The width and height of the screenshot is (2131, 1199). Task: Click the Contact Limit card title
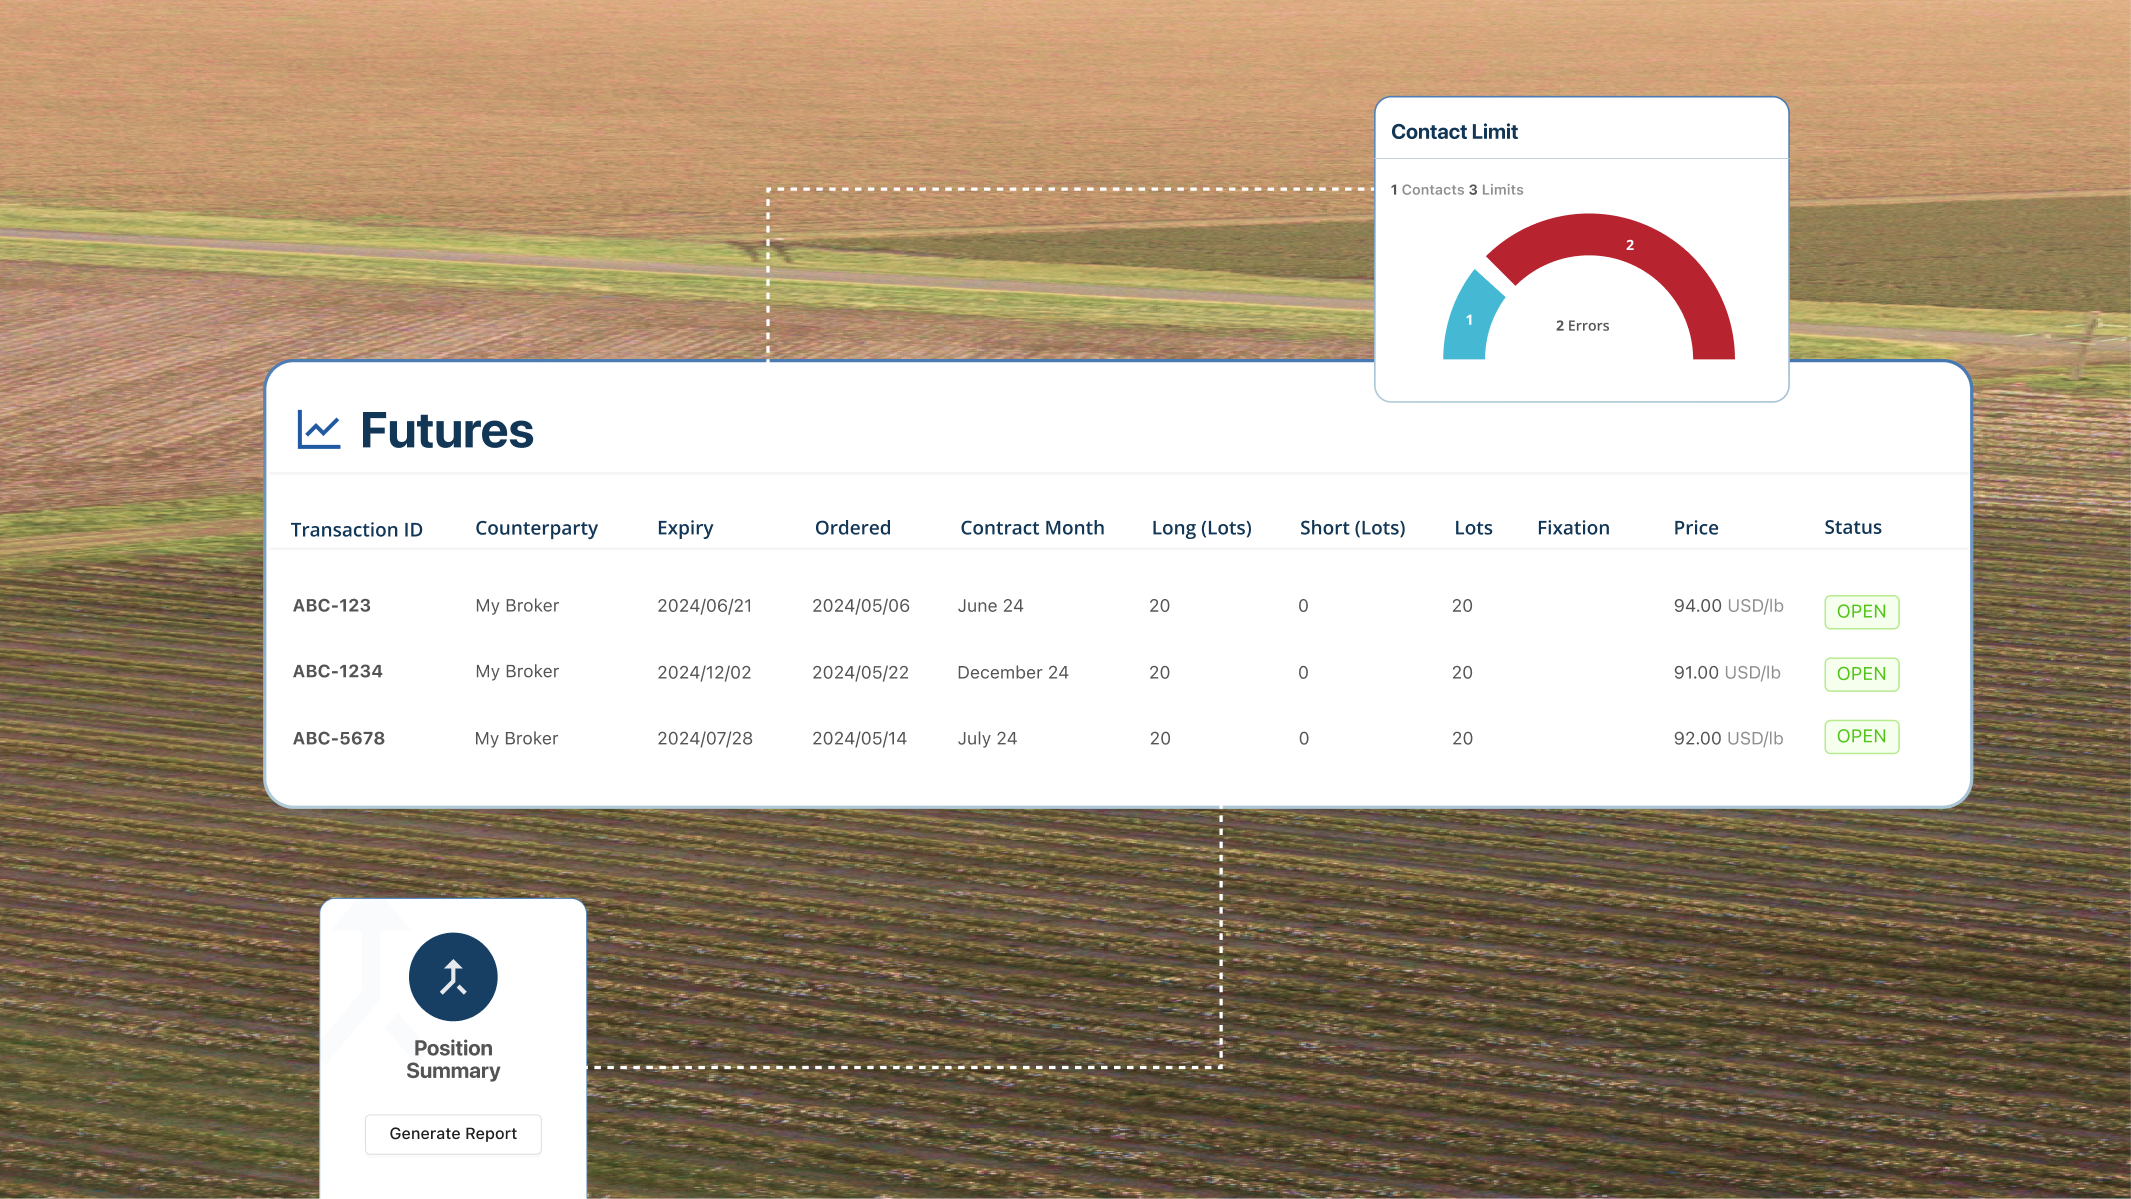coord(1454,132)
